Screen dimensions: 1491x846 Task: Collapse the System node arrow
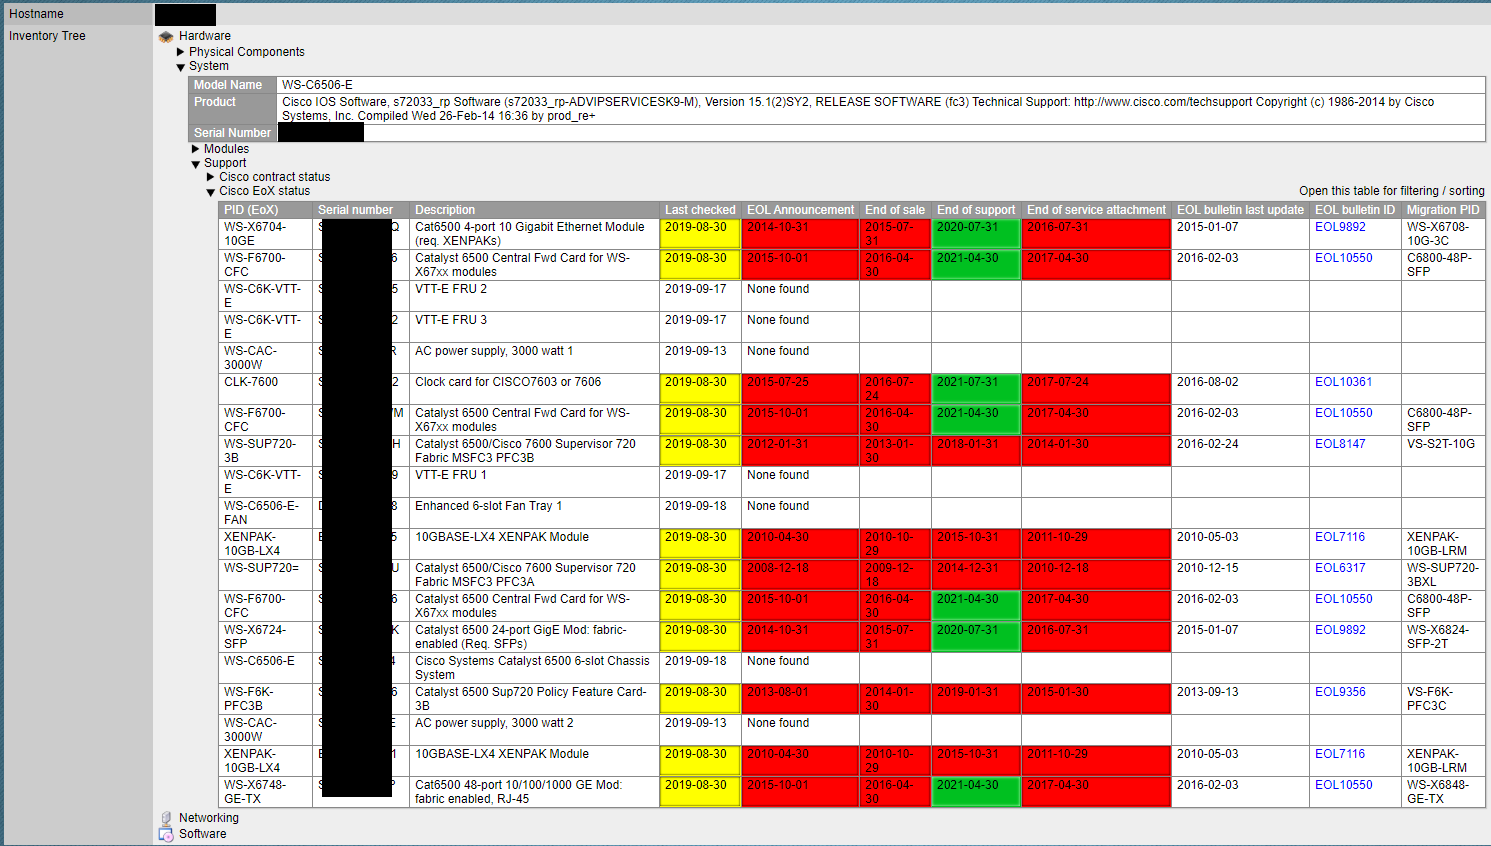tap(181, 67)
